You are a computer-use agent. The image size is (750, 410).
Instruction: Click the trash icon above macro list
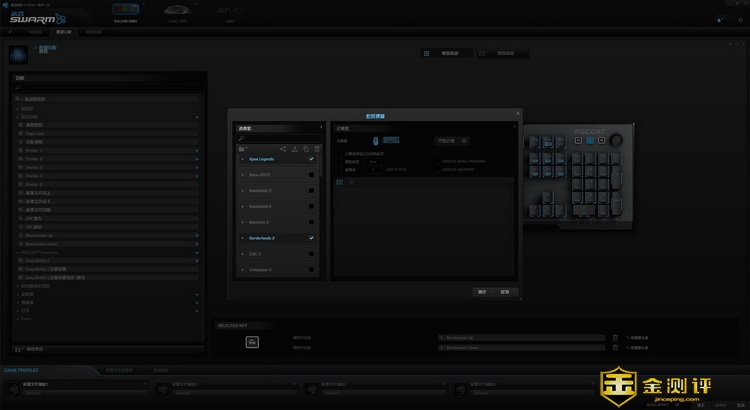coord(316,149)
